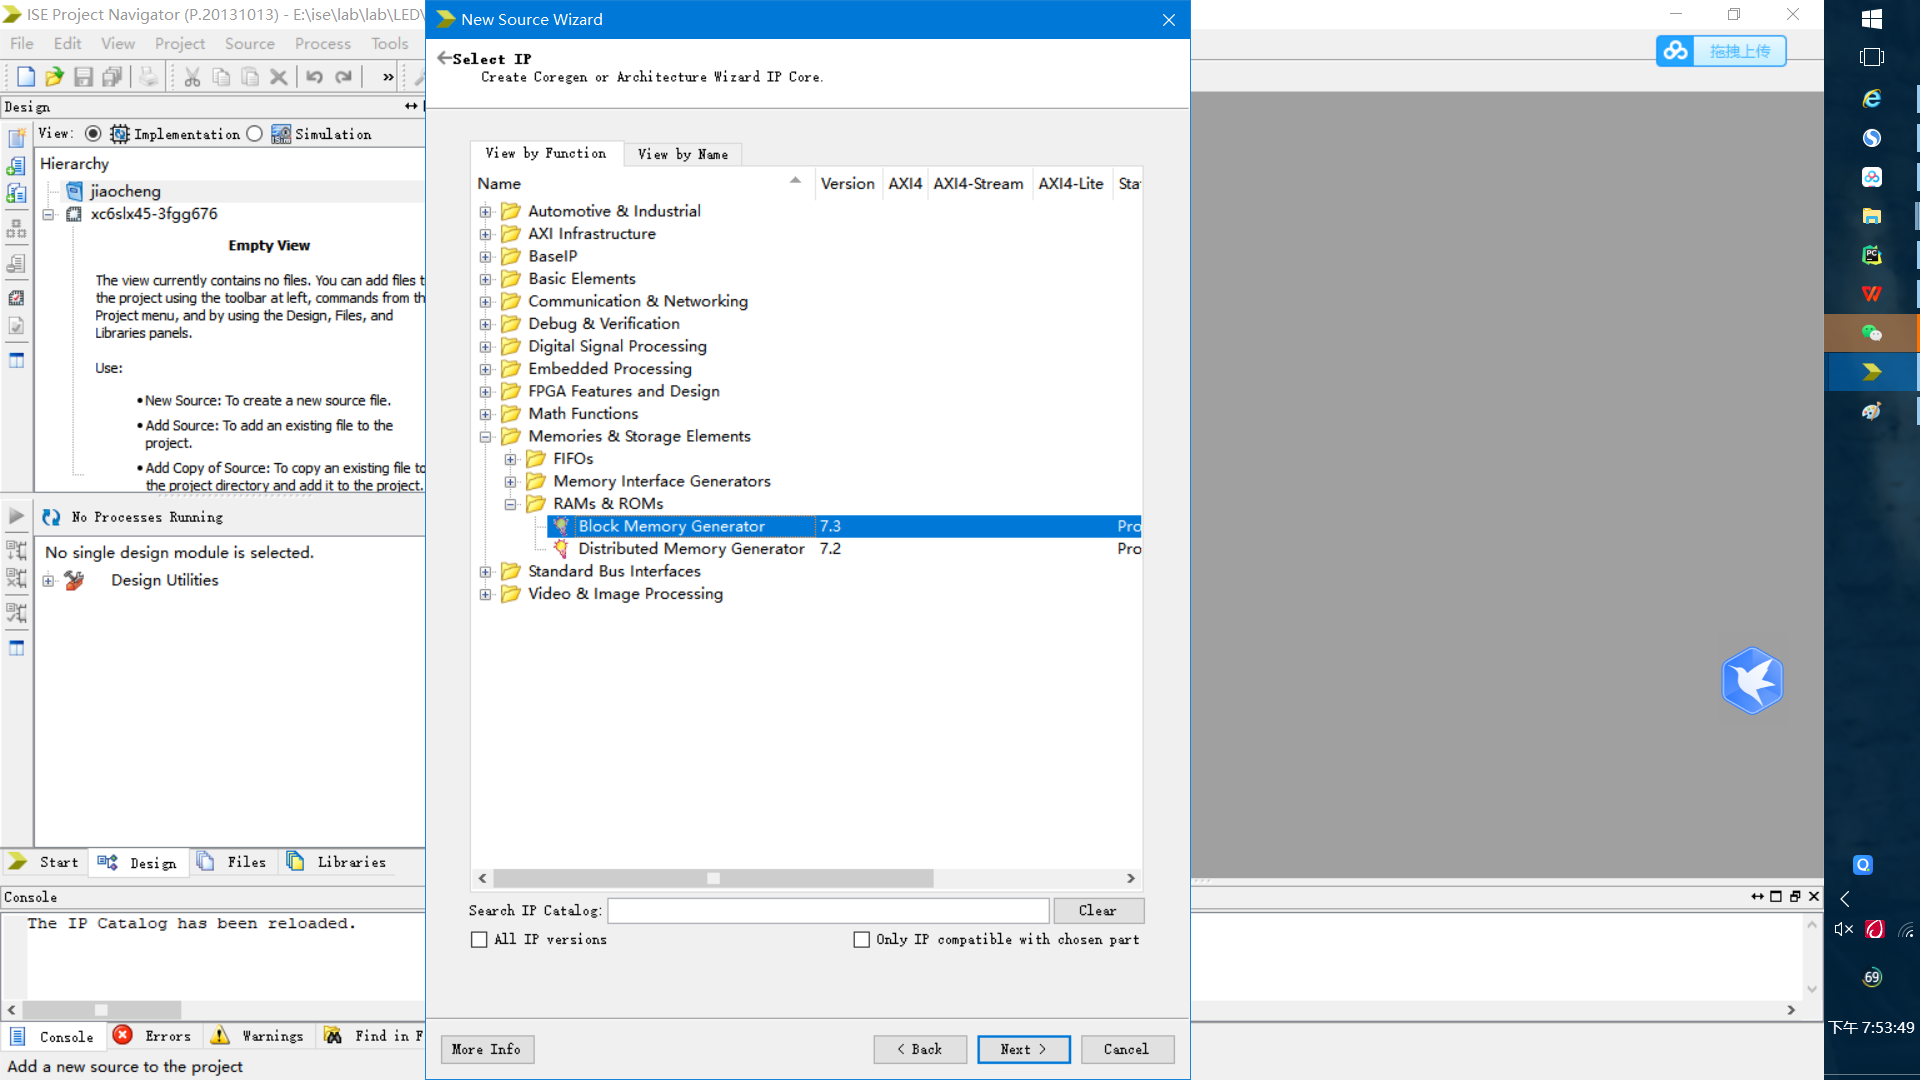Expand the FIFOs folder
The height and width of the screenshot is (1080, 1920).
pyautogui.click(x=510, y=459)
